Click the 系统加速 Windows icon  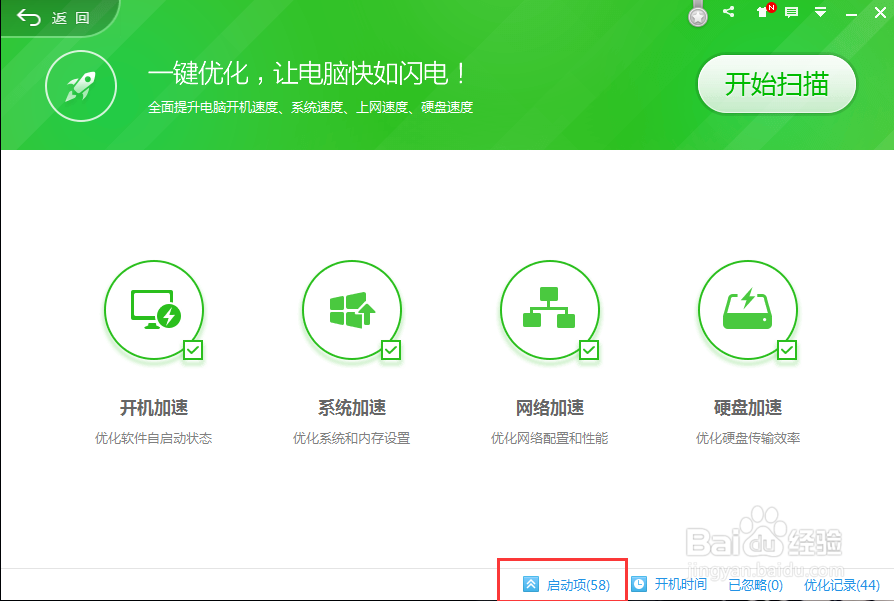point(352,310)
